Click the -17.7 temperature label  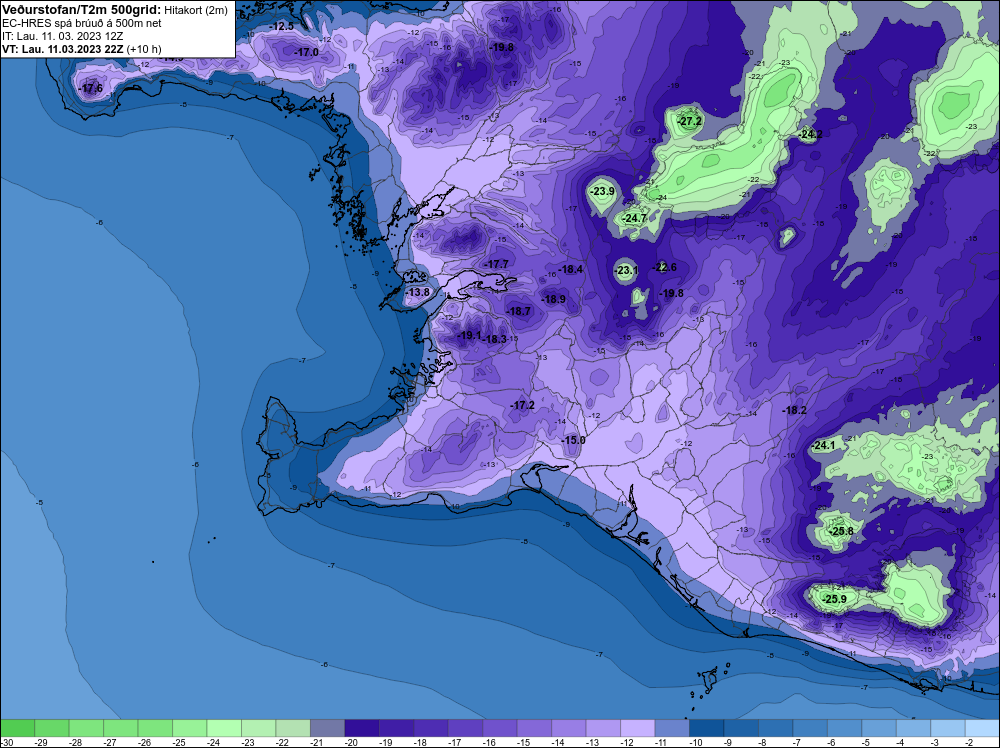[x=497, y=264]
